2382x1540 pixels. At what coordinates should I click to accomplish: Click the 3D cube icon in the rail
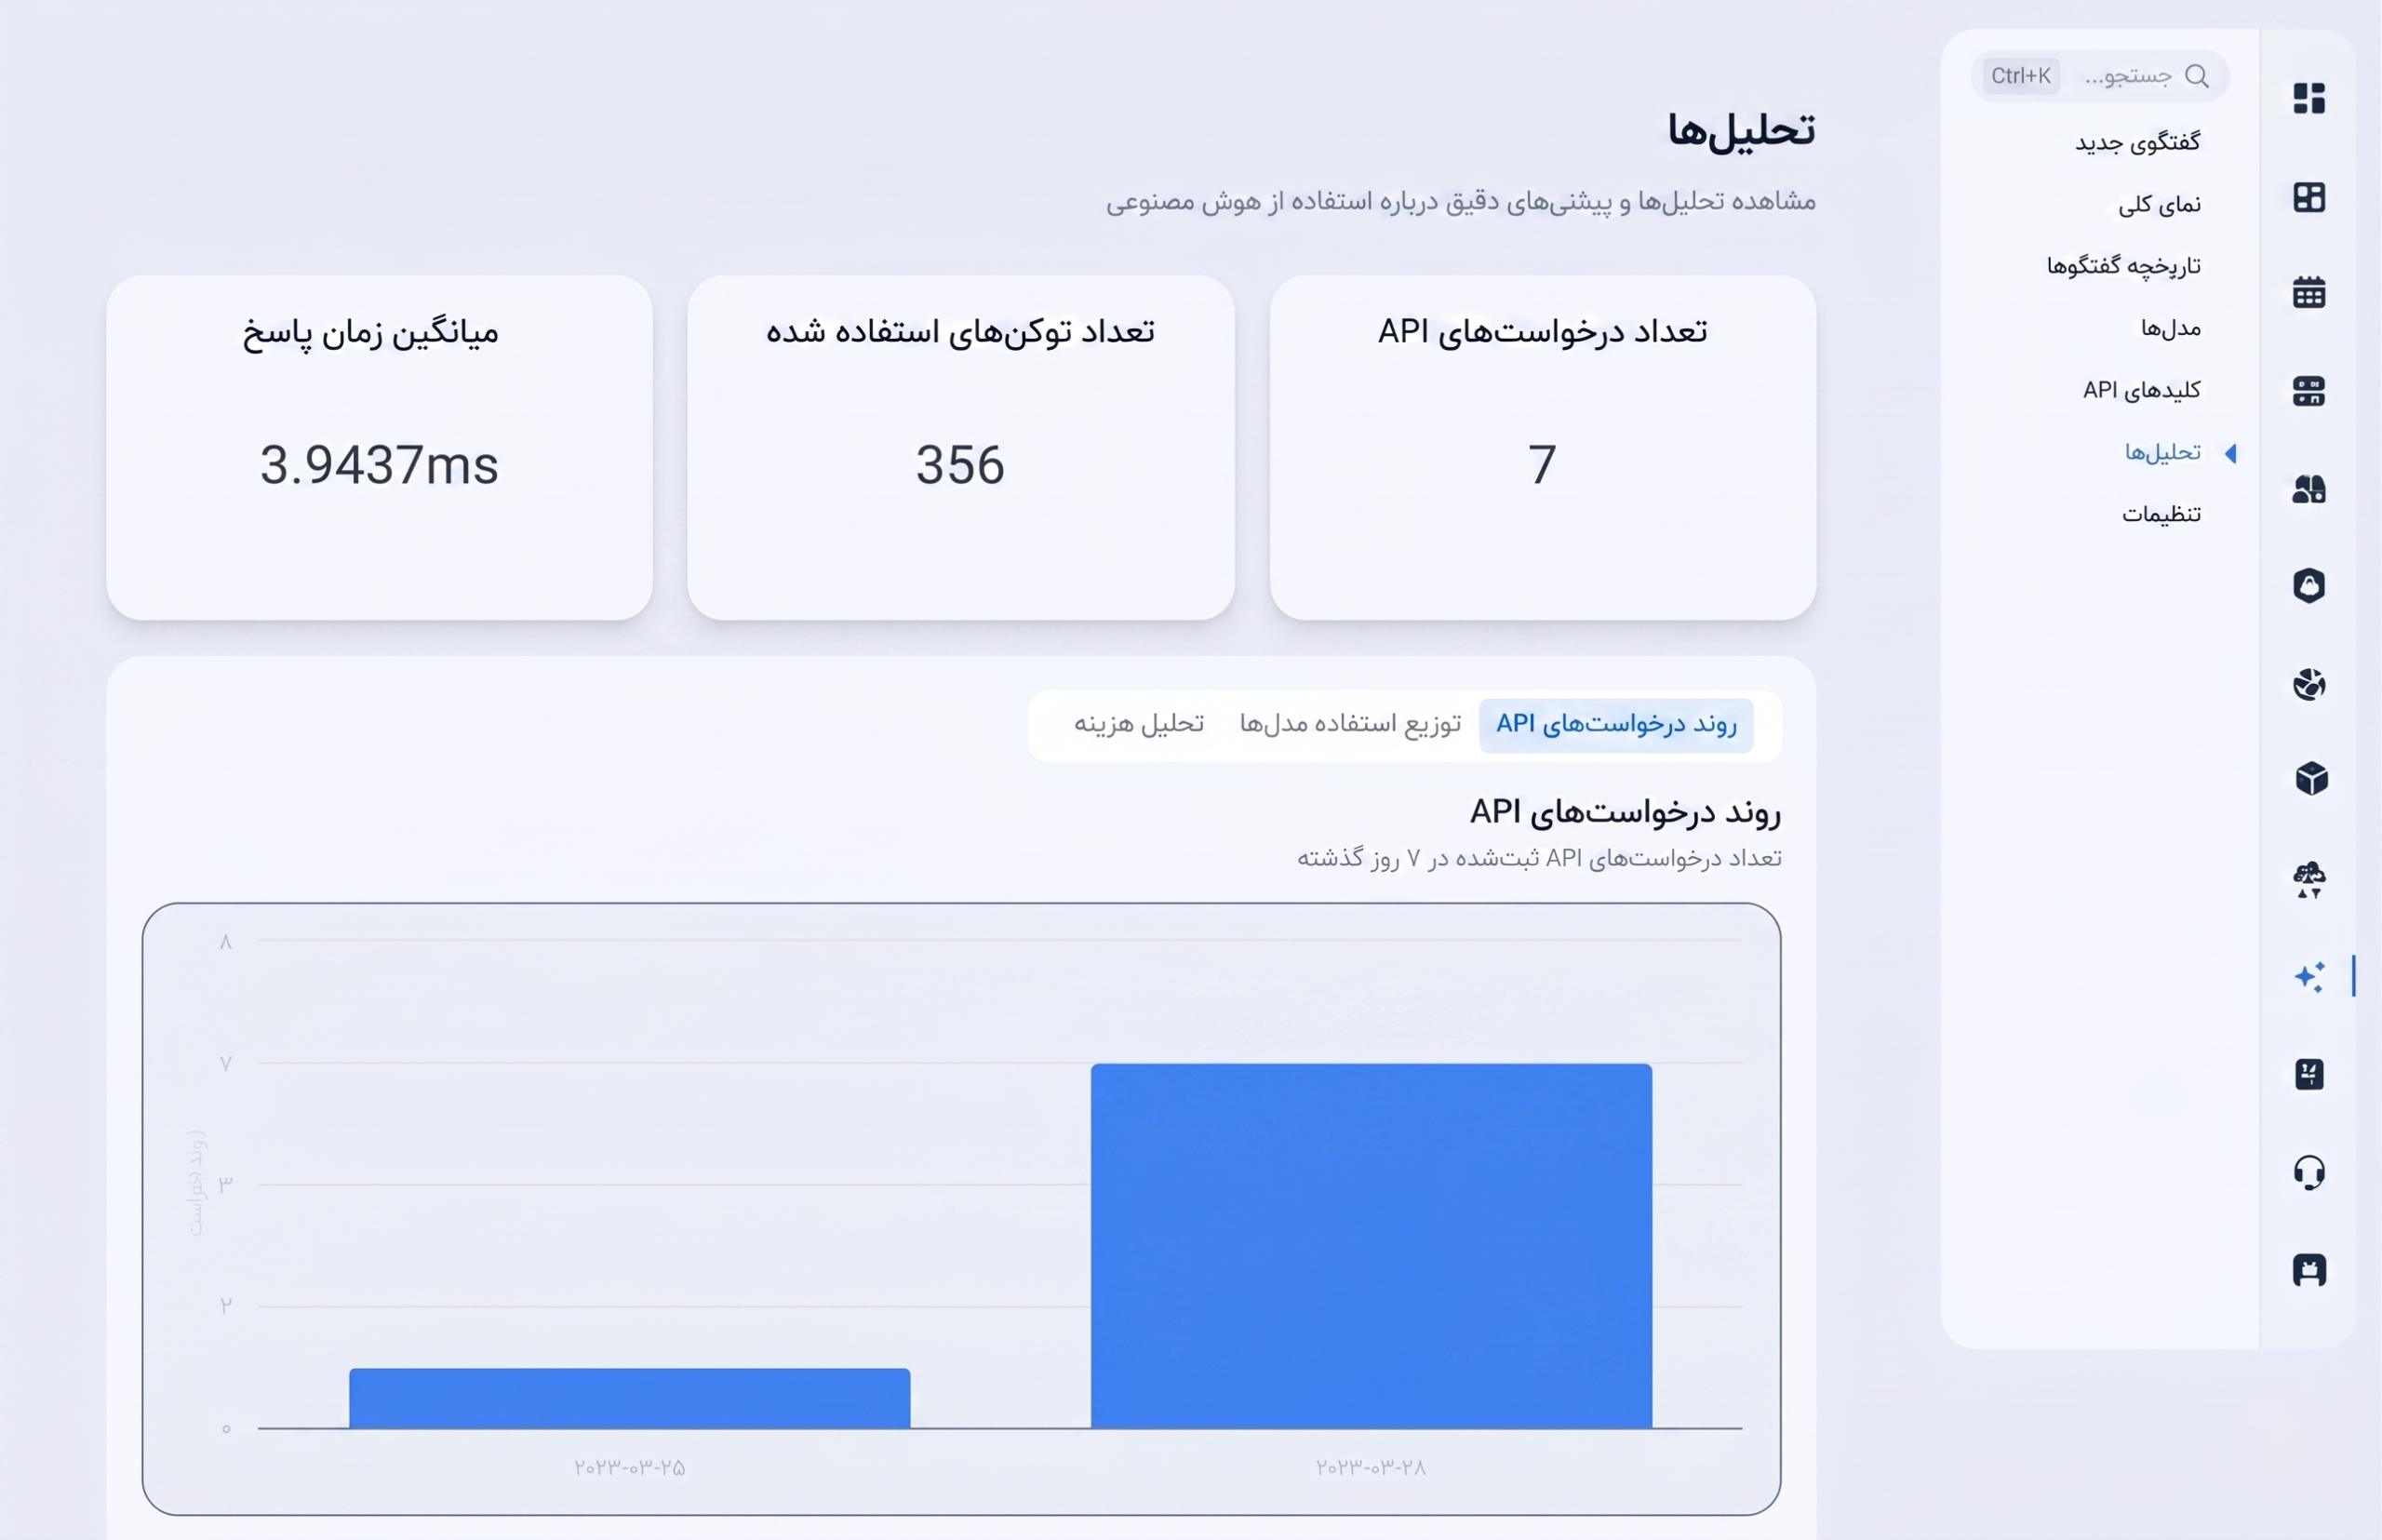[2311, 779]
